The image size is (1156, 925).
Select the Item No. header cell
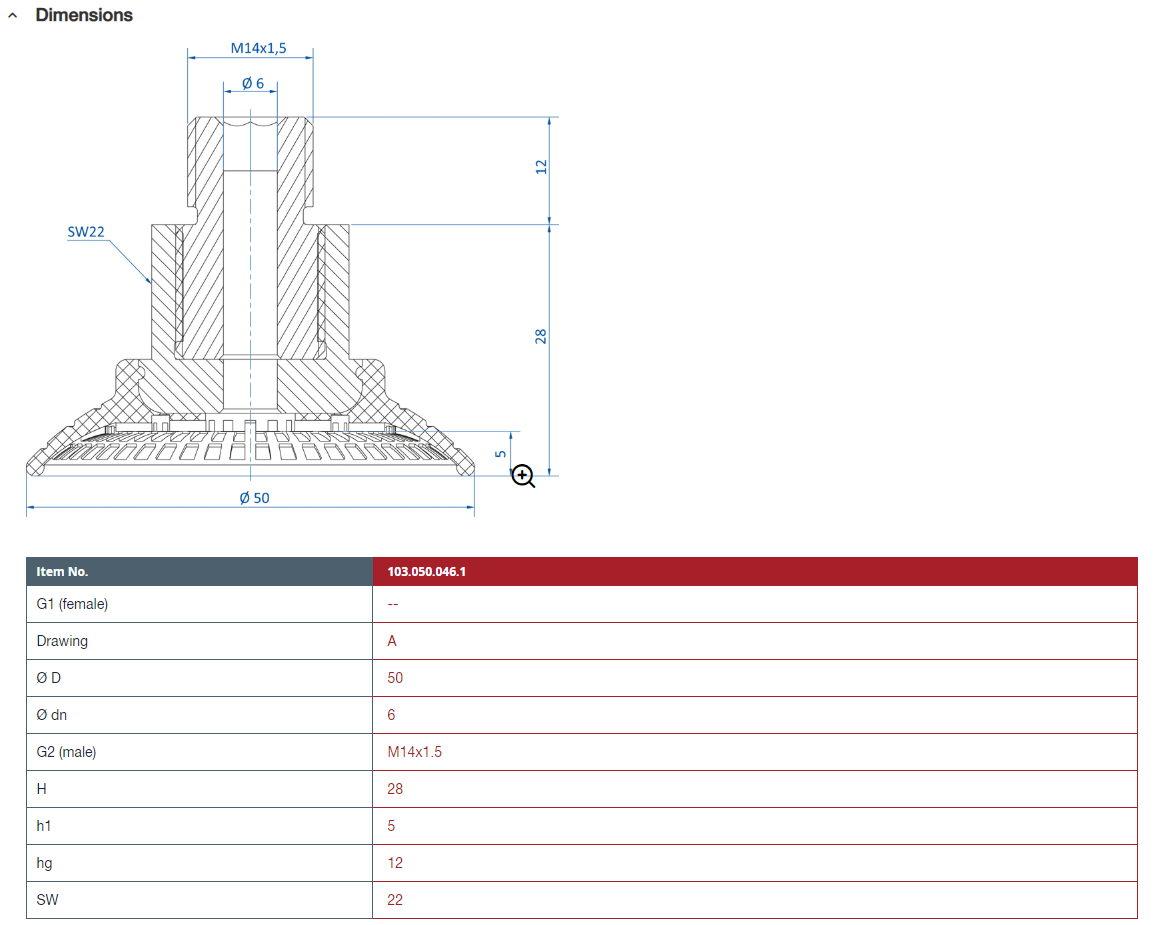[x=62, y=572]
